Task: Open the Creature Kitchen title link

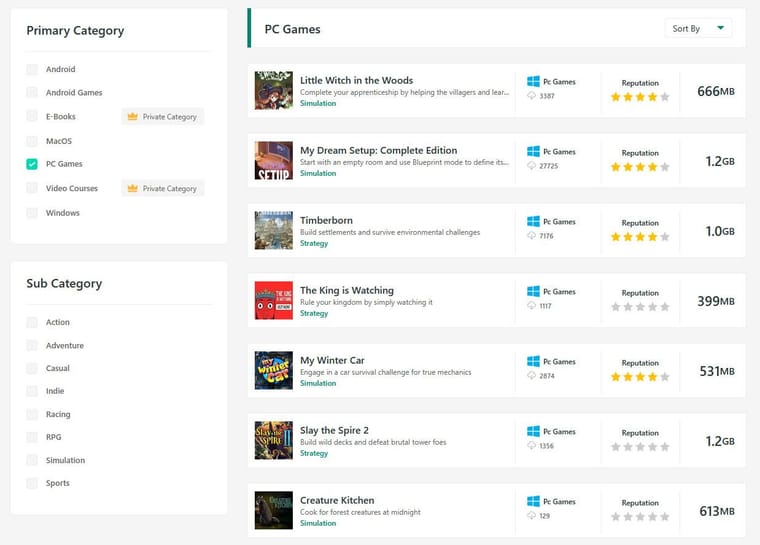Action: (x=337, y=500)
